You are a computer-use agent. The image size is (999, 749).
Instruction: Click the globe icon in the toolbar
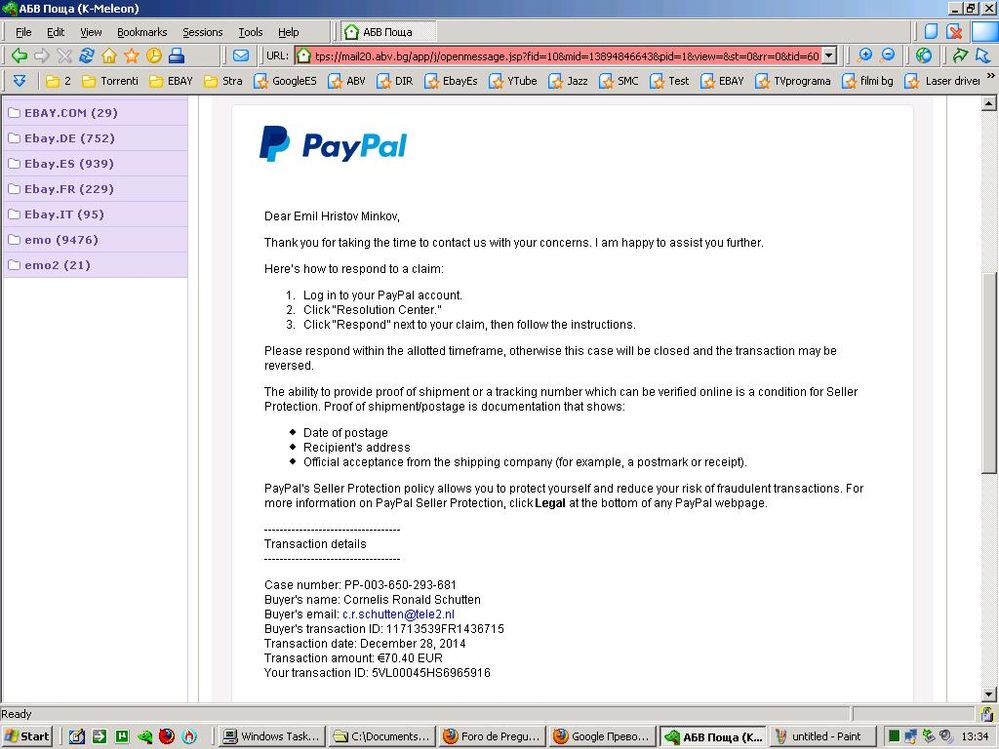pos(923,56)
